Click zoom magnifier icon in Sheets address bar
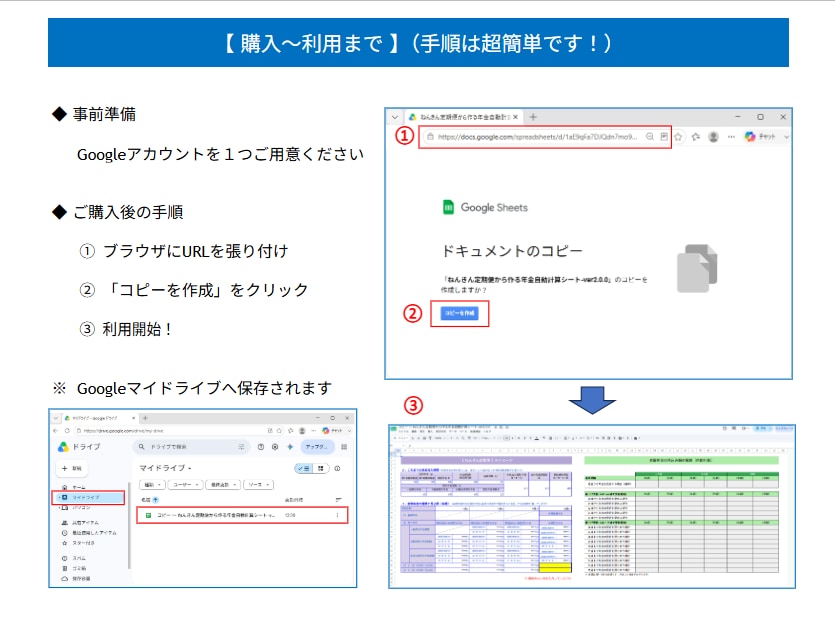The width and height of the screenshot is (835, 636). point(650,137)
